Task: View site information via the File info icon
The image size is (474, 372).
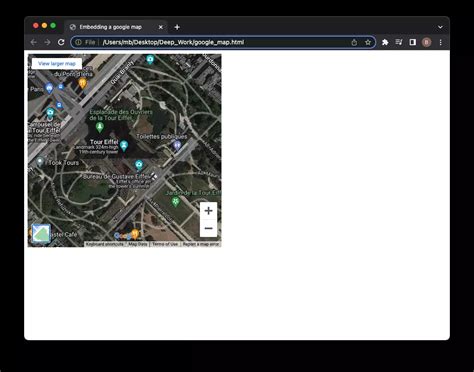Action: [x=85, y=42]
